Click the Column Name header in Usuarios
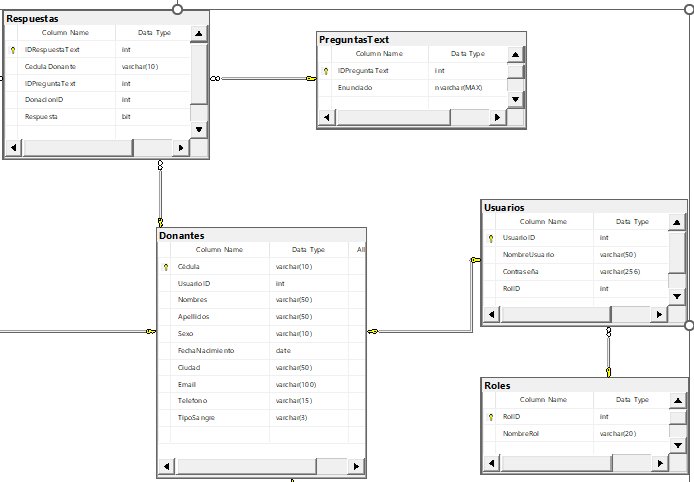Screen dimensions: 694x482 (543, 222)
